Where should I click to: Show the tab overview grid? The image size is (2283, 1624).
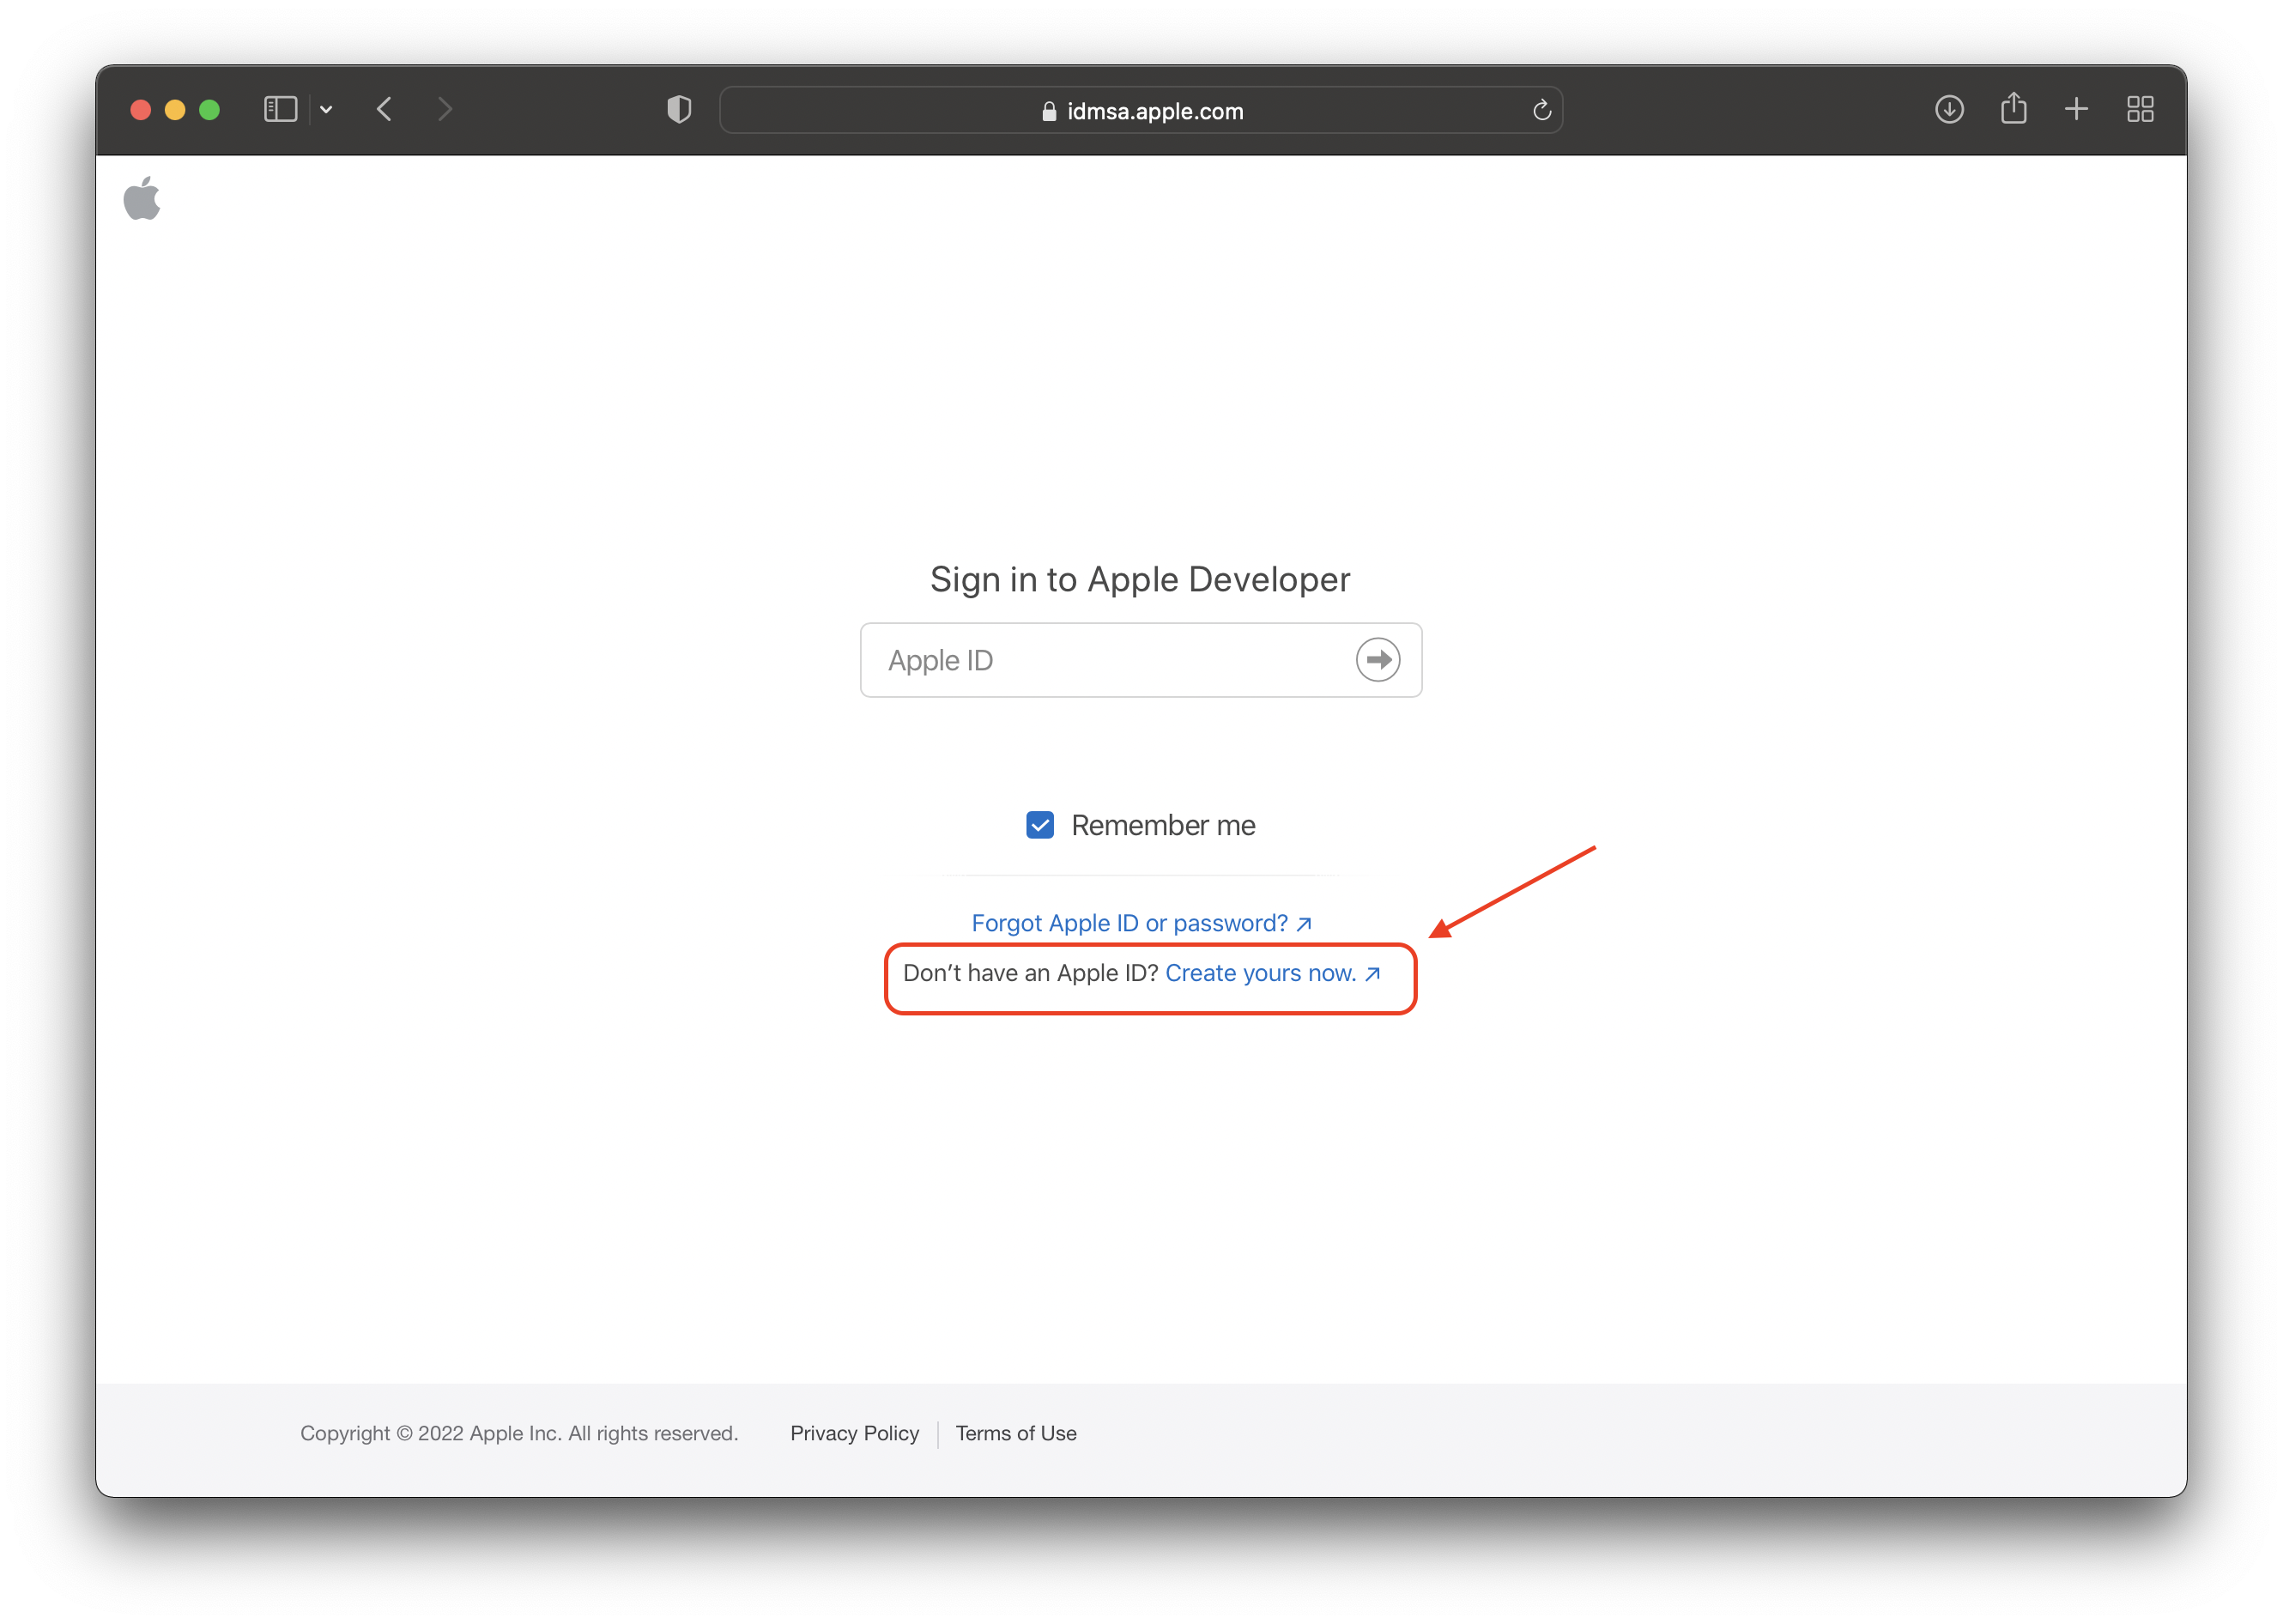tap(2140, 109)
